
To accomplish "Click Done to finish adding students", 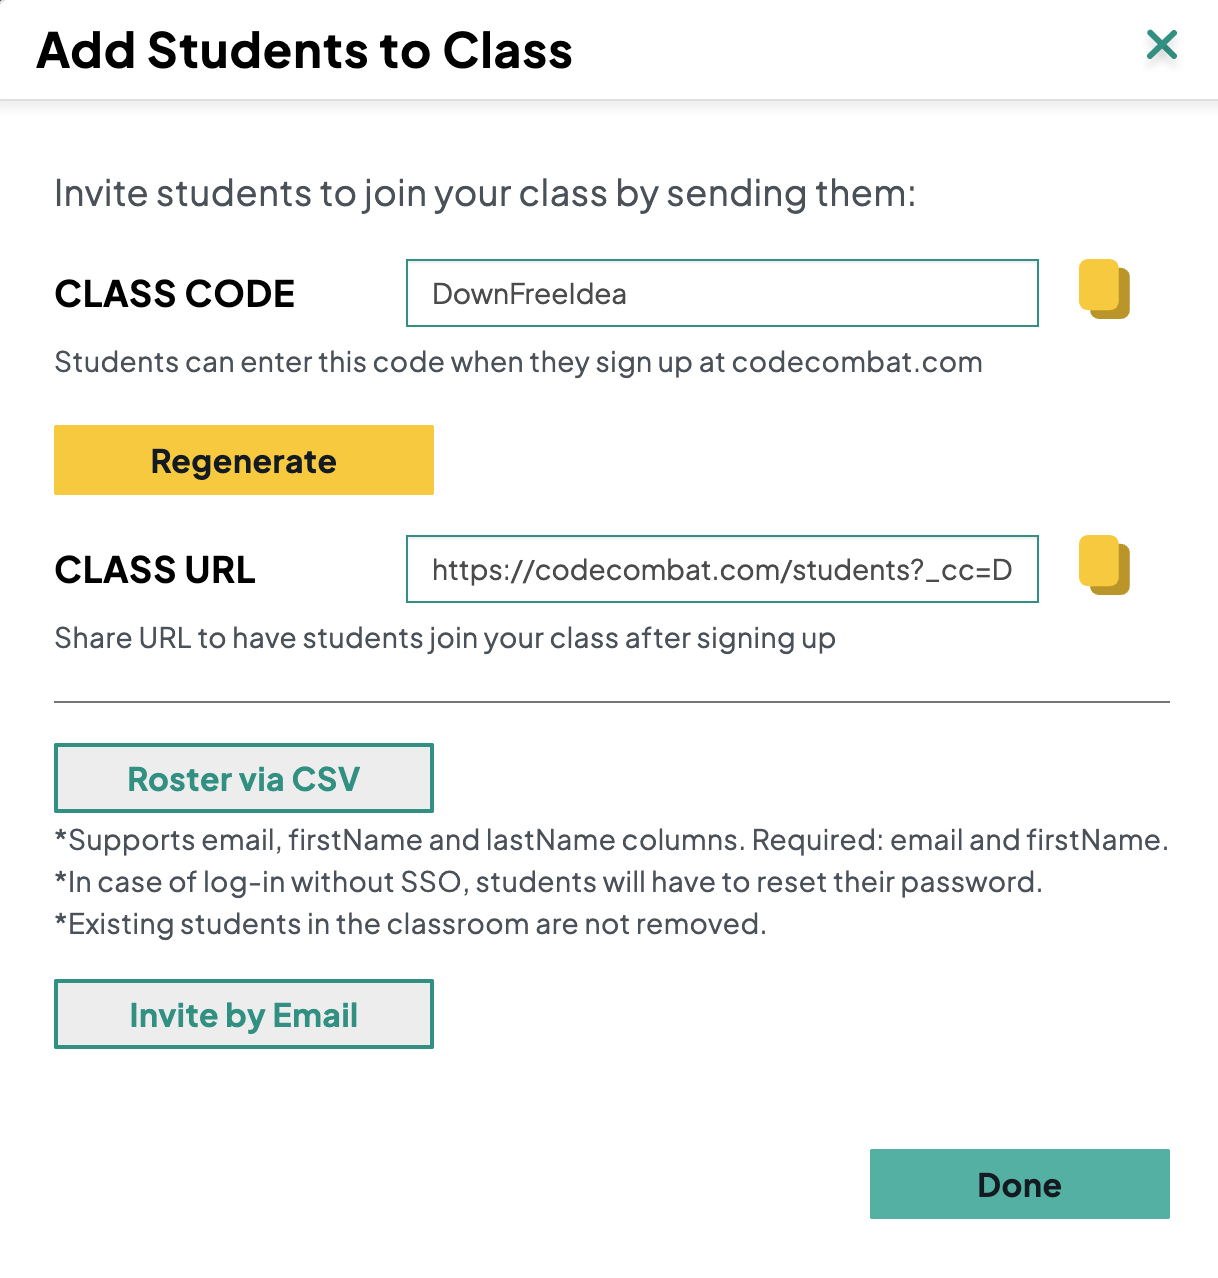I will pos(1019,1184).
